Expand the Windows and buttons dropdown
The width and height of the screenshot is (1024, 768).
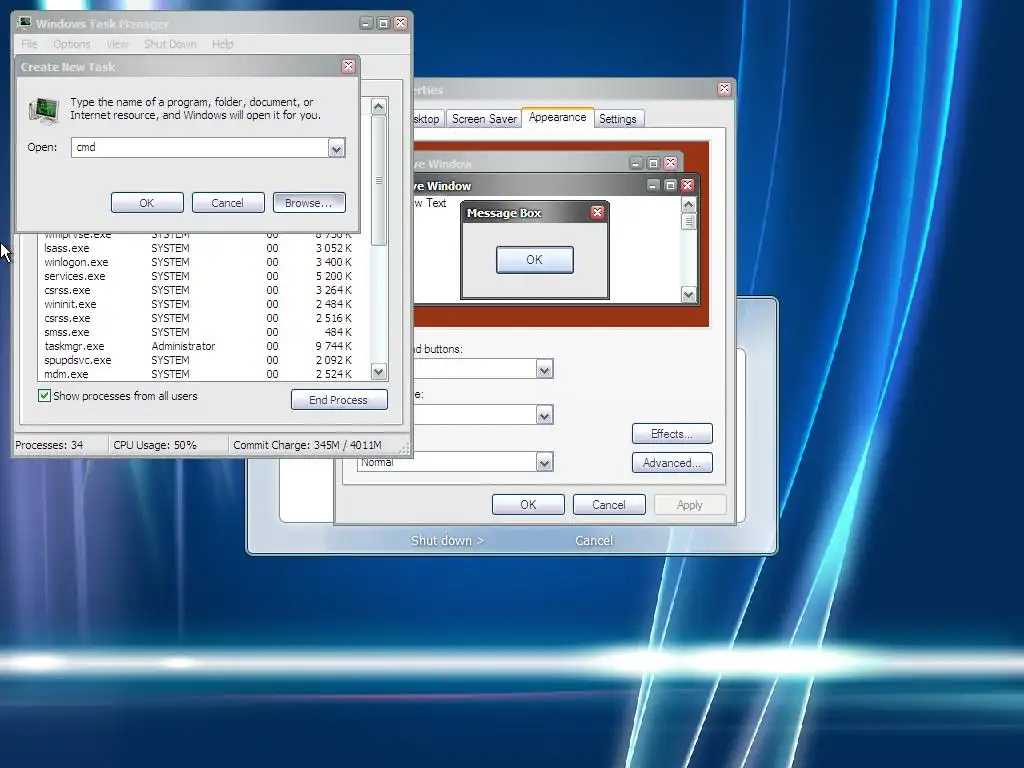[544, 370]
